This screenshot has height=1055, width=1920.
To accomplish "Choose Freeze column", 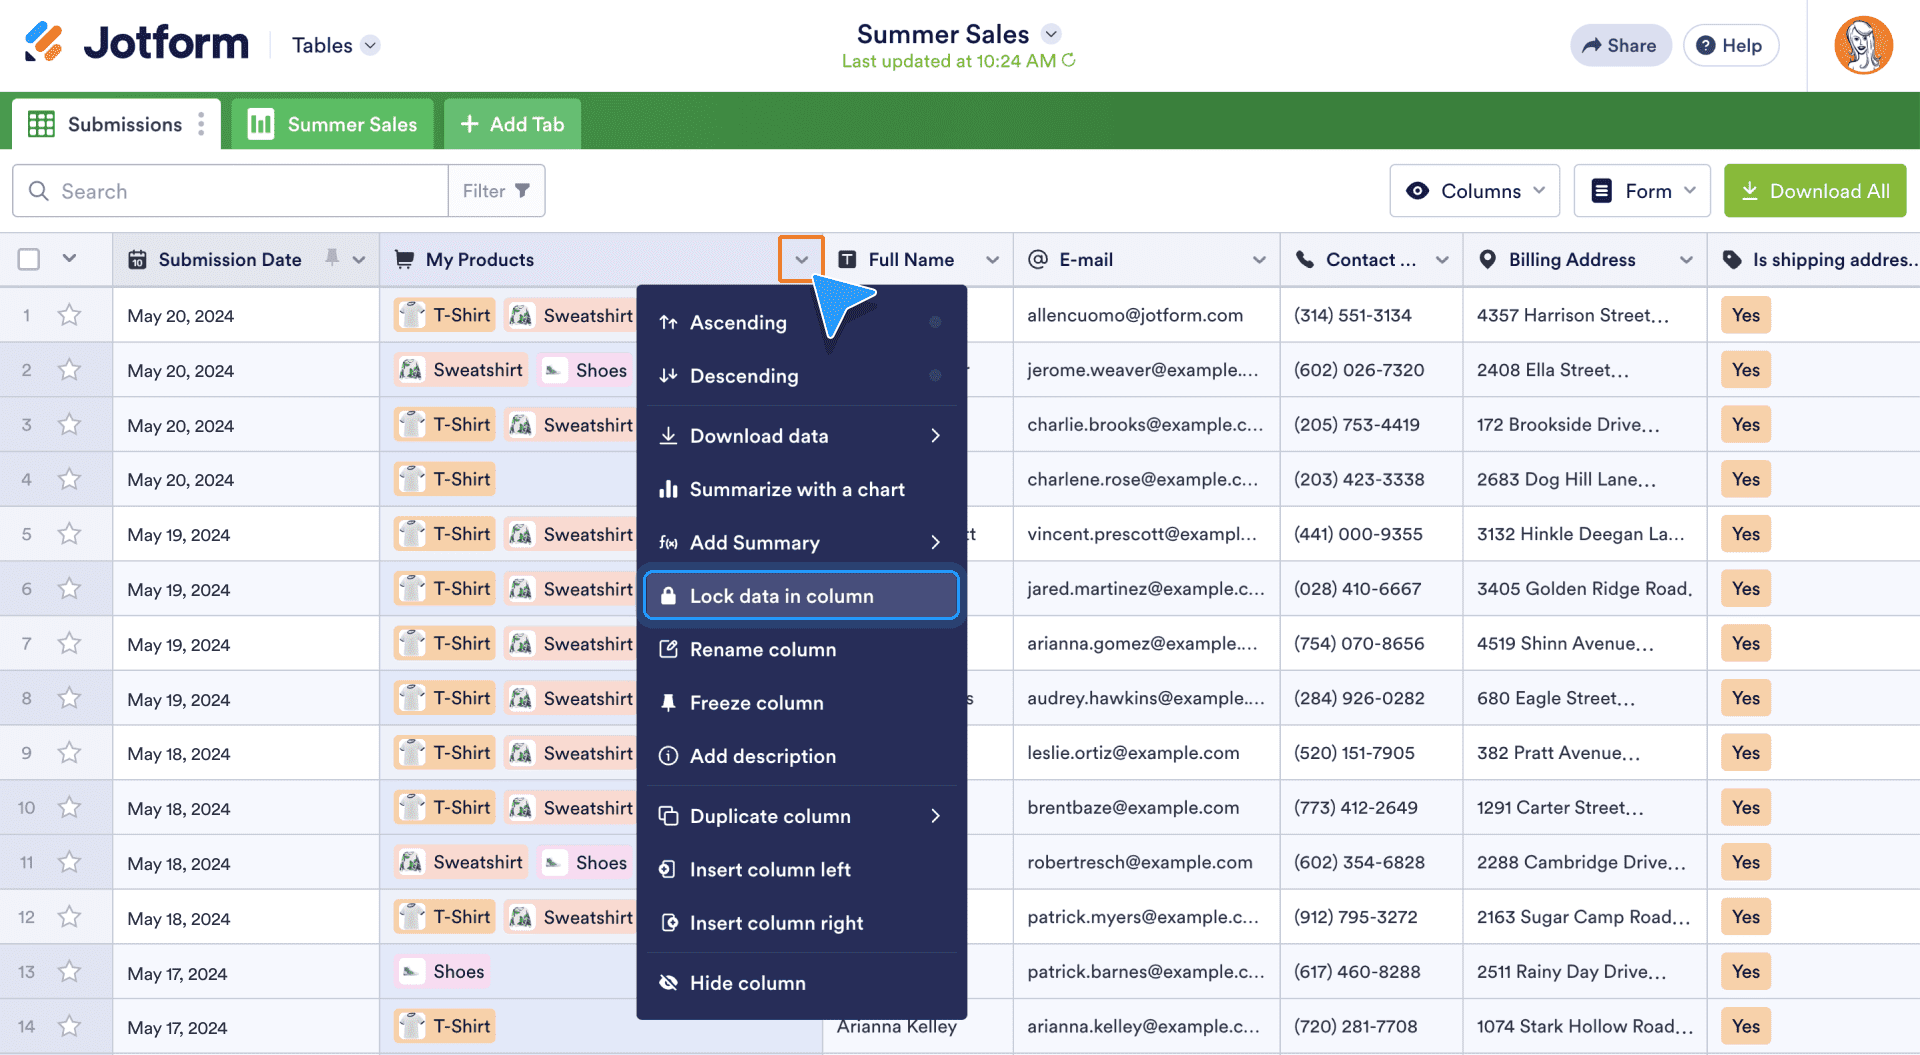I will point(802,703).
